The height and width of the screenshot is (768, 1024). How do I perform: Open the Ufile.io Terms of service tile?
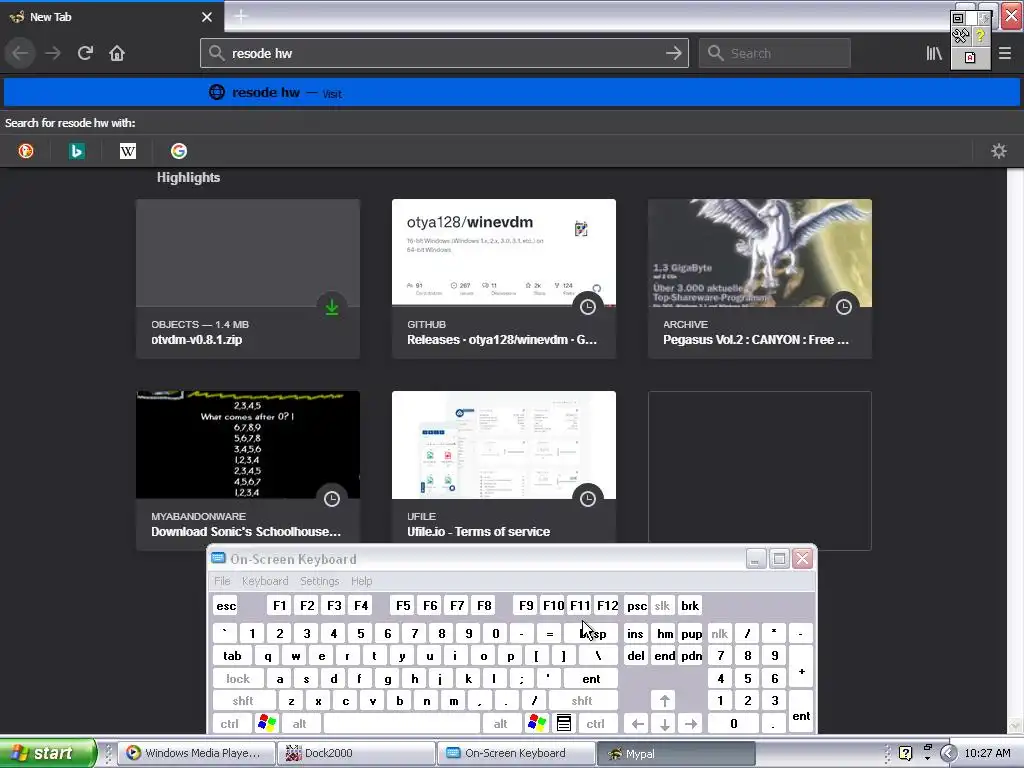(x=504, y=467)
